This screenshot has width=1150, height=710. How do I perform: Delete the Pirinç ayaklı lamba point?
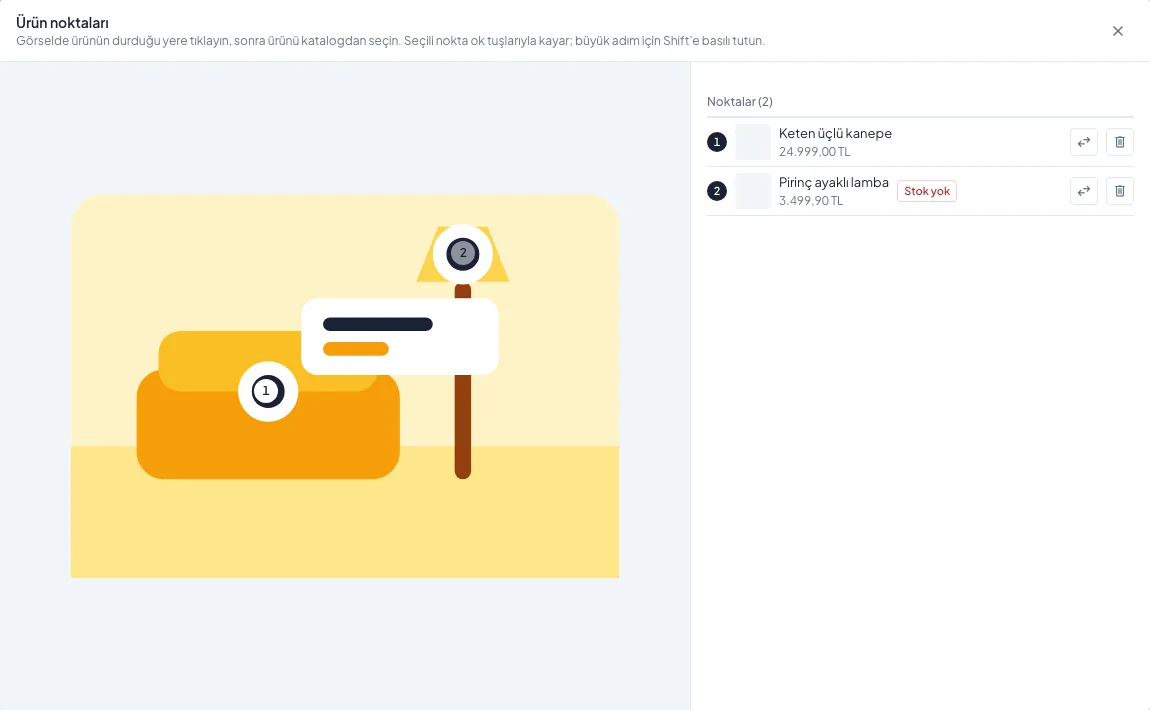pos(1119,191)
